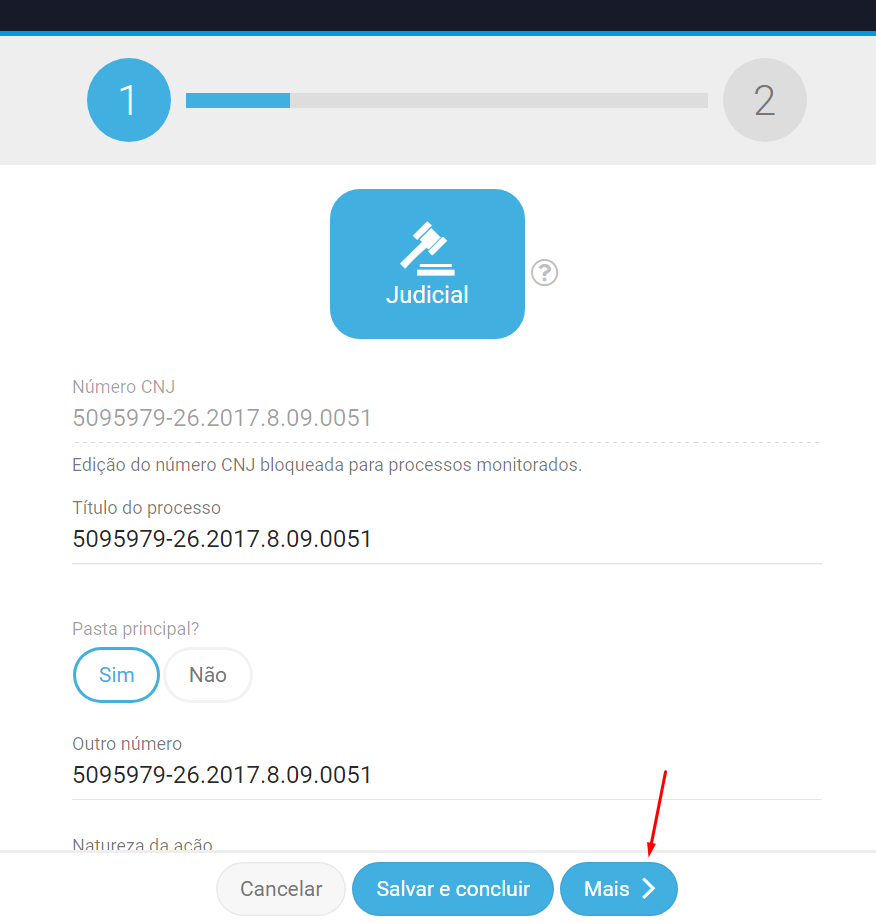
Task: Choose Não for Pasta principal
Action: click(x=208, y=675)
